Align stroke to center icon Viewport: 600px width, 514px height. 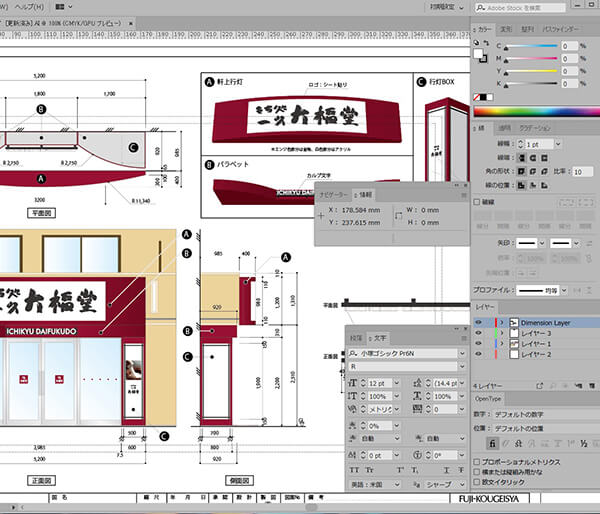point(521,185)
